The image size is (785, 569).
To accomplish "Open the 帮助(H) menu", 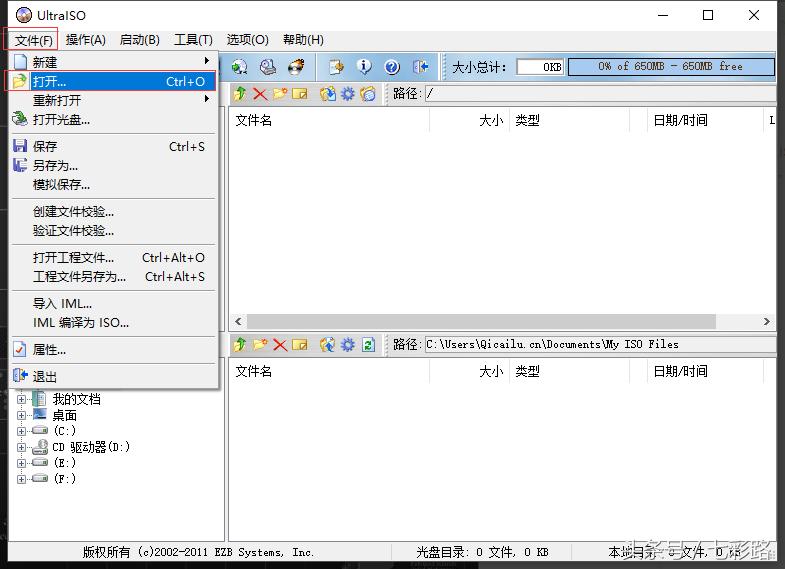I will tap(303, 40).
